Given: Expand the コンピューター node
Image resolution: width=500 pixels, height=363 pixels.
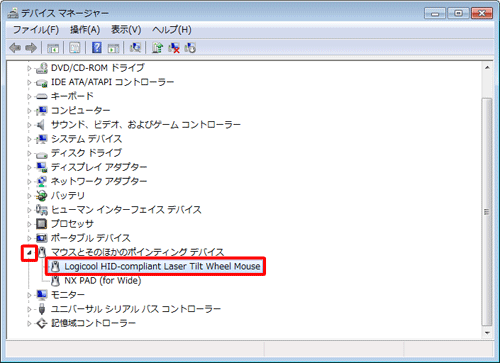Looking at the screenshot, I should 29,110.
